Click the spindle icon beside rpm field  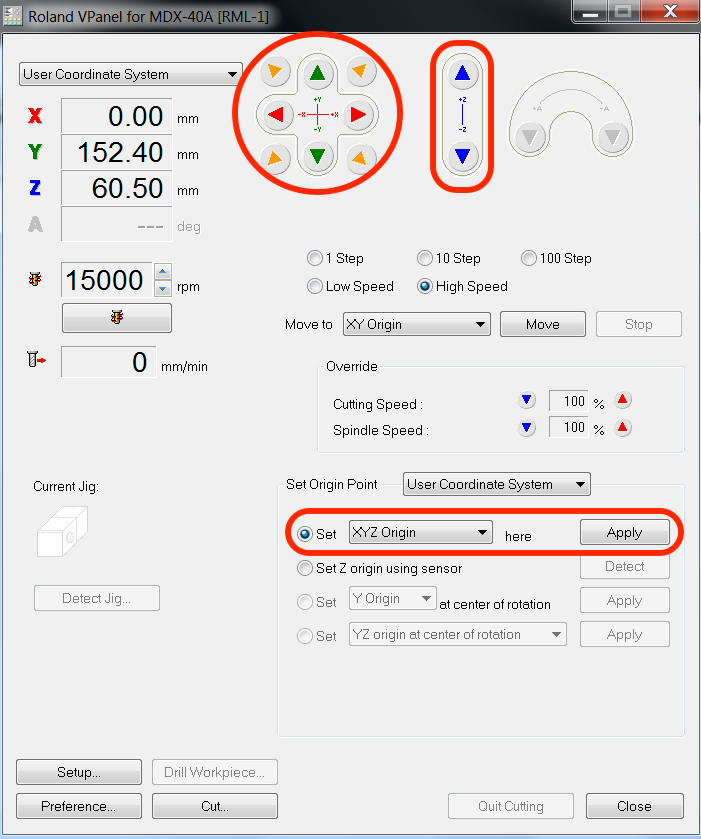pyautogui.click(x=35, y=279)
